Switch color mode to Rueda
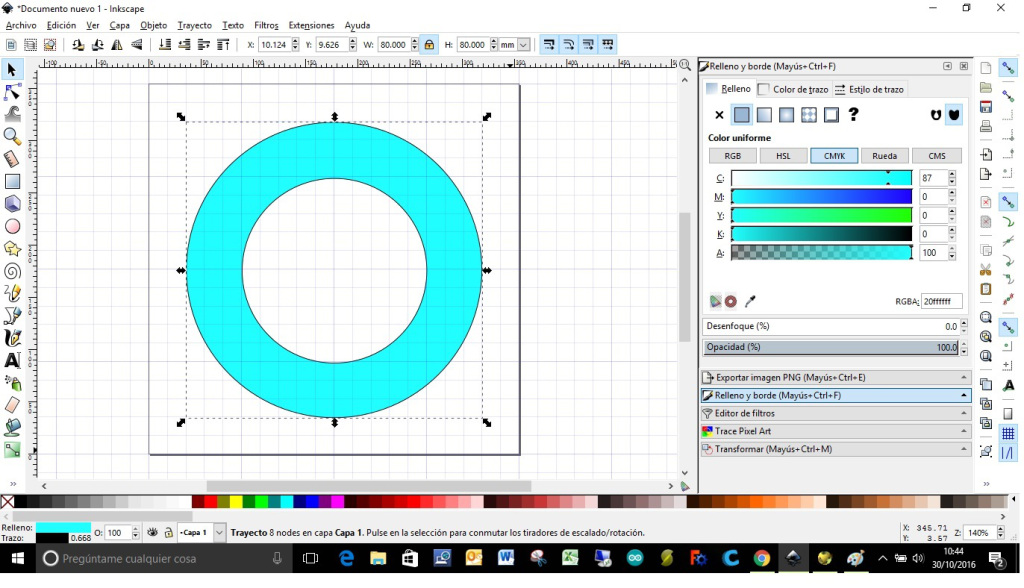1024x588 pixels. [884, 156]
